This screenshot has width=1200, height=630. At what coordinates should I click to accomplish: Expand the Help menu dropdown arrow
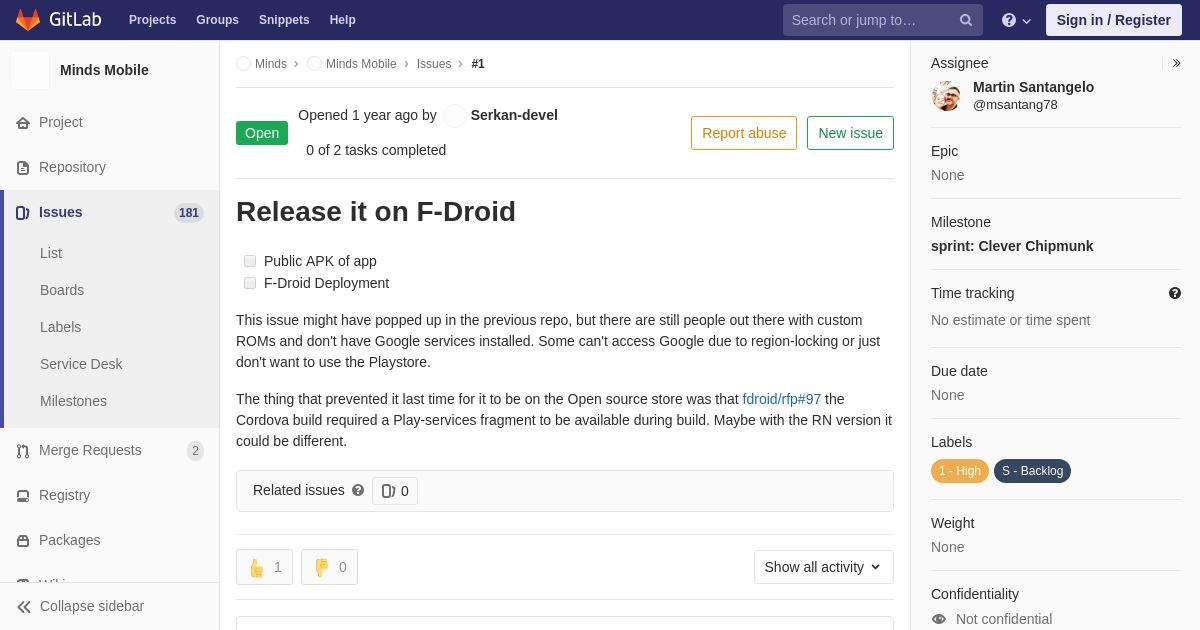tap(1026, 21)
